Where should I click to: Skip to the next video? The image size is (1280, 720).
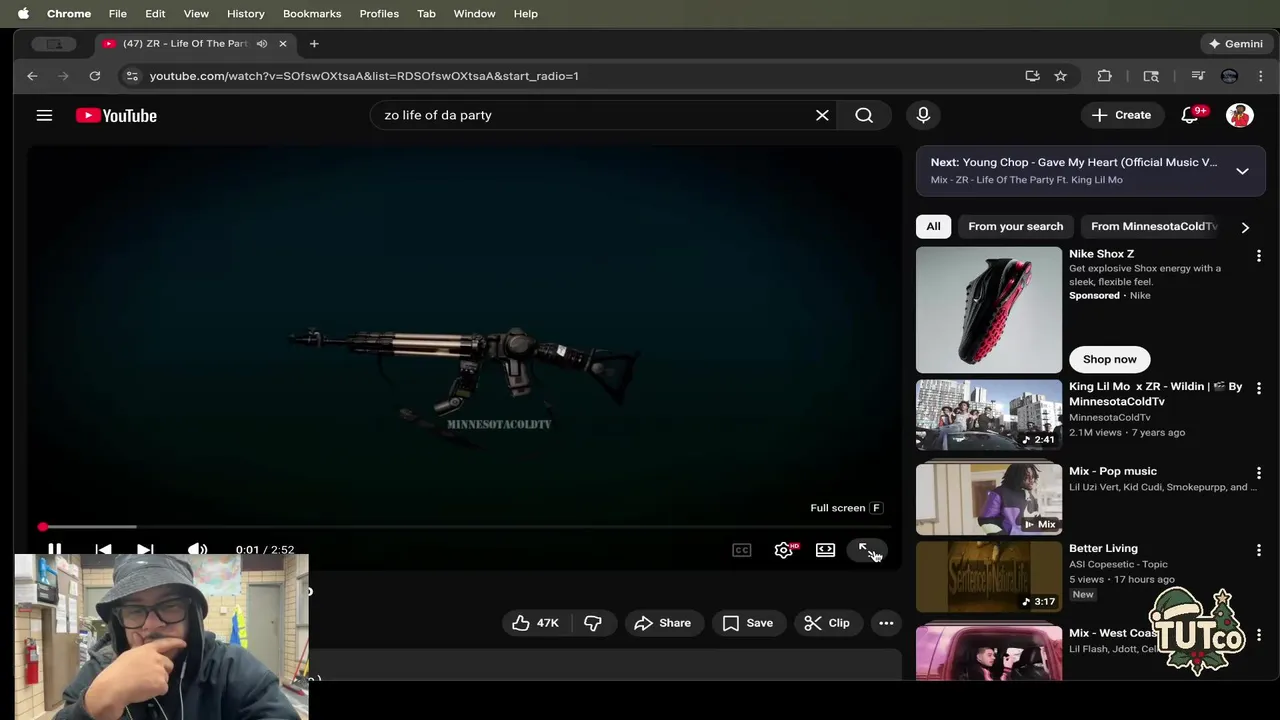(145, 549)
